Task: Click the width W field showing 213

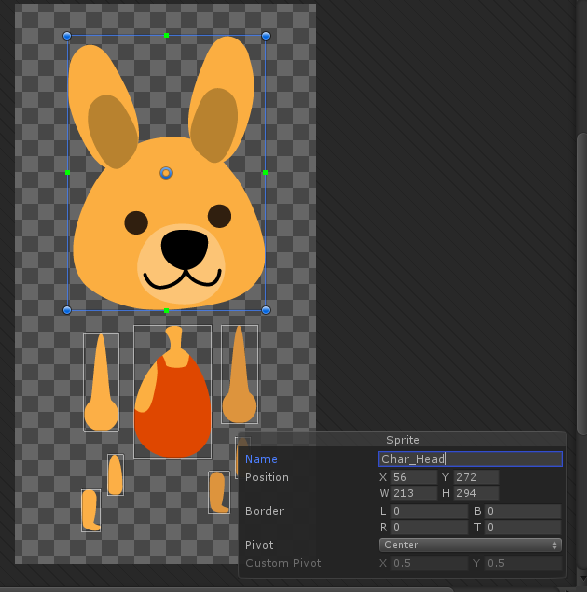Action: [413, 493]
